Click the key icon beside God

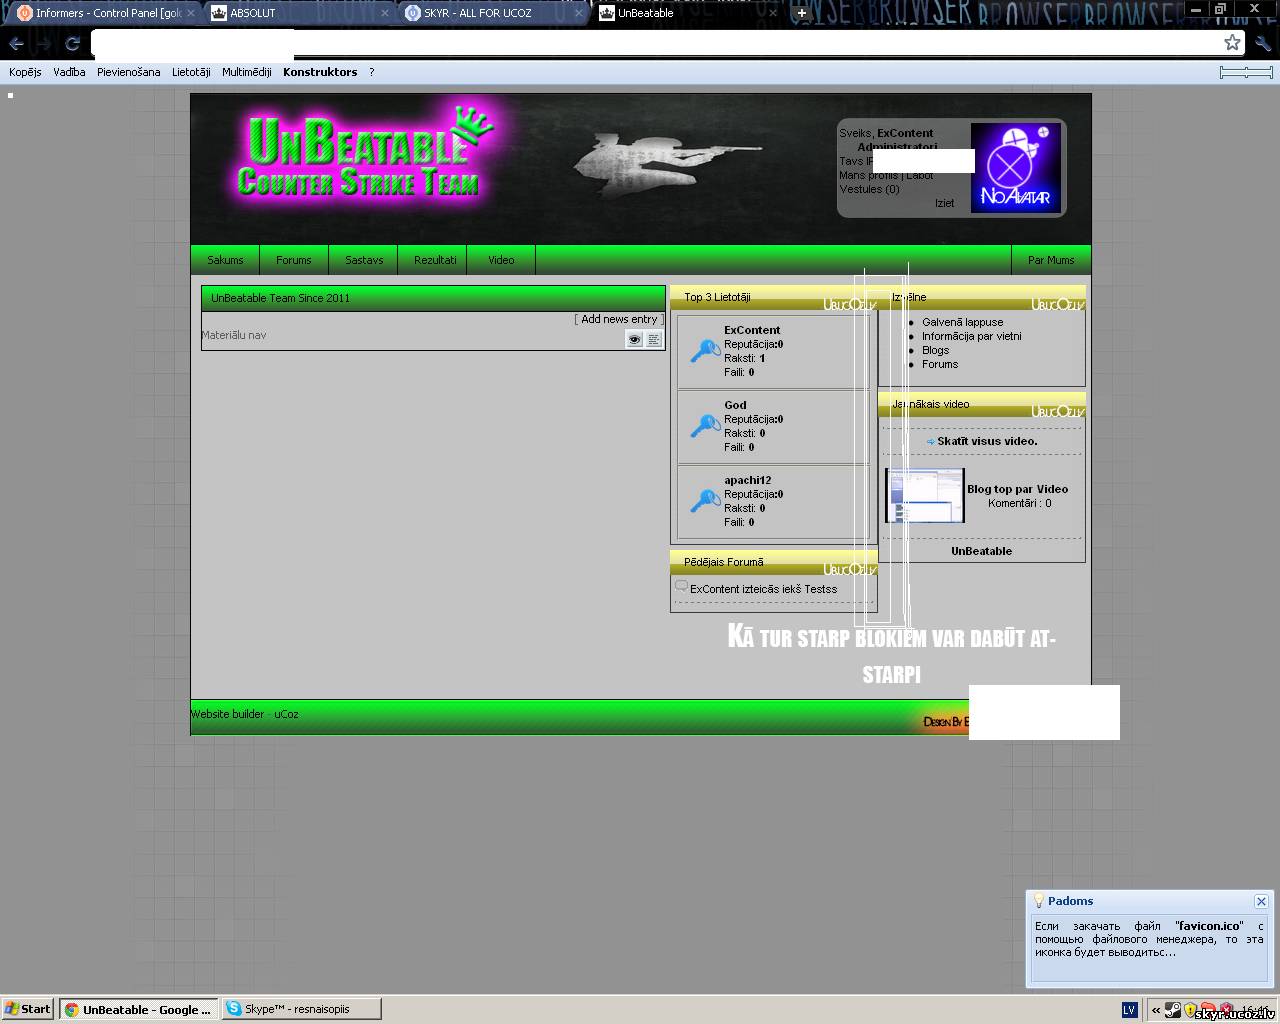(x=705, y=426)
